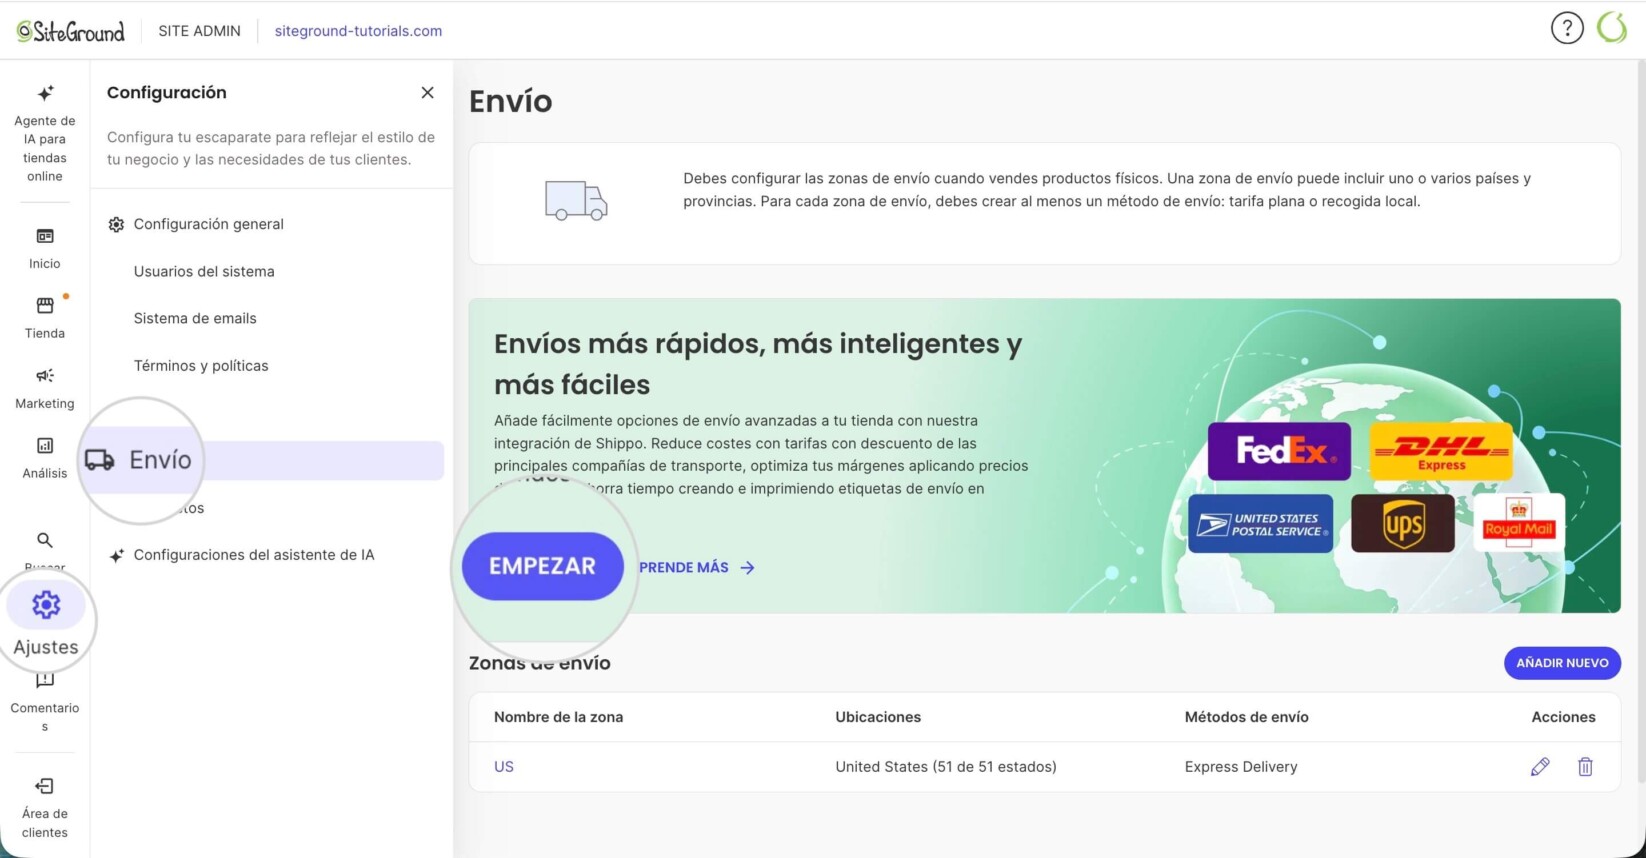This screenshot has width=1646, height=858.
Task: Click the United States Postal Service logo
Action: [x=1261, y=523]
